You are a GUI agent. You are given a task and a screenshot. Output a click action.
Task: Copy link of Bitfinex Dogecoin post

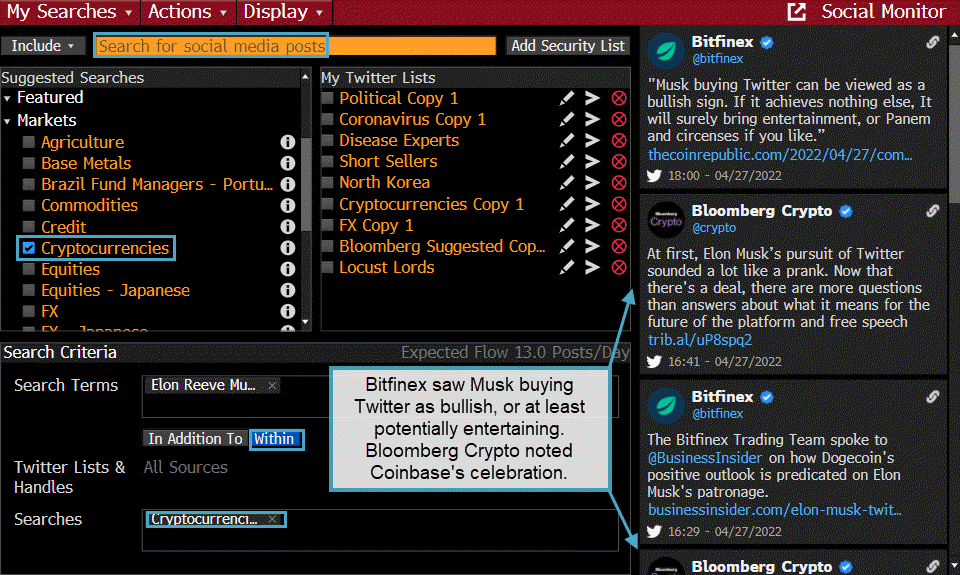932,397
